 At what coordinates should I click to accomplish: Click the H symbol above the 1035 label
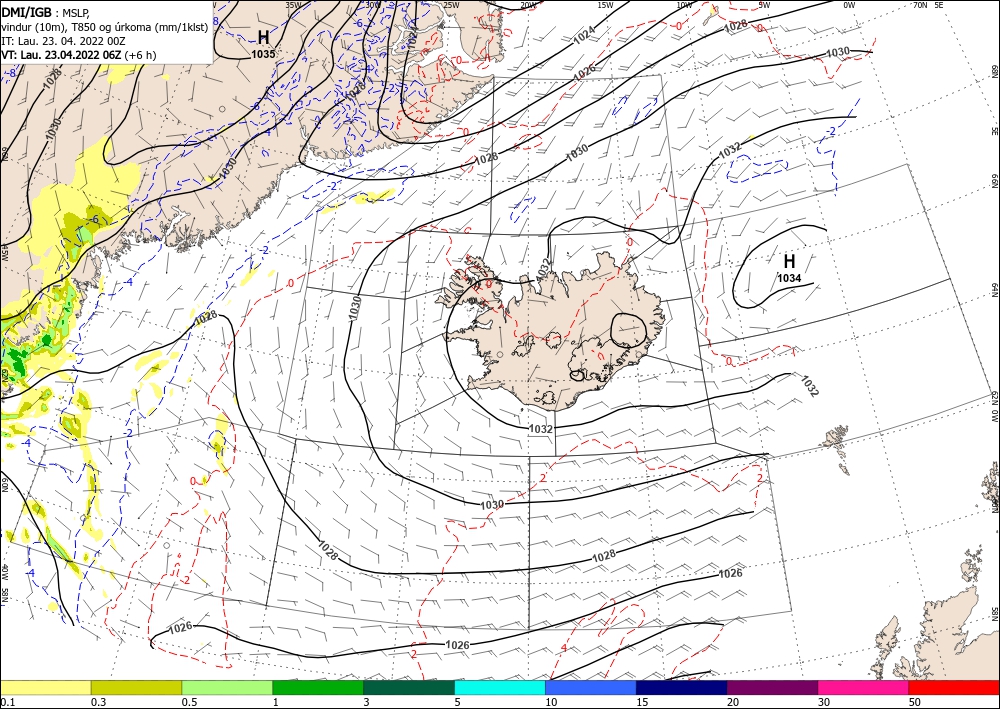263,36
